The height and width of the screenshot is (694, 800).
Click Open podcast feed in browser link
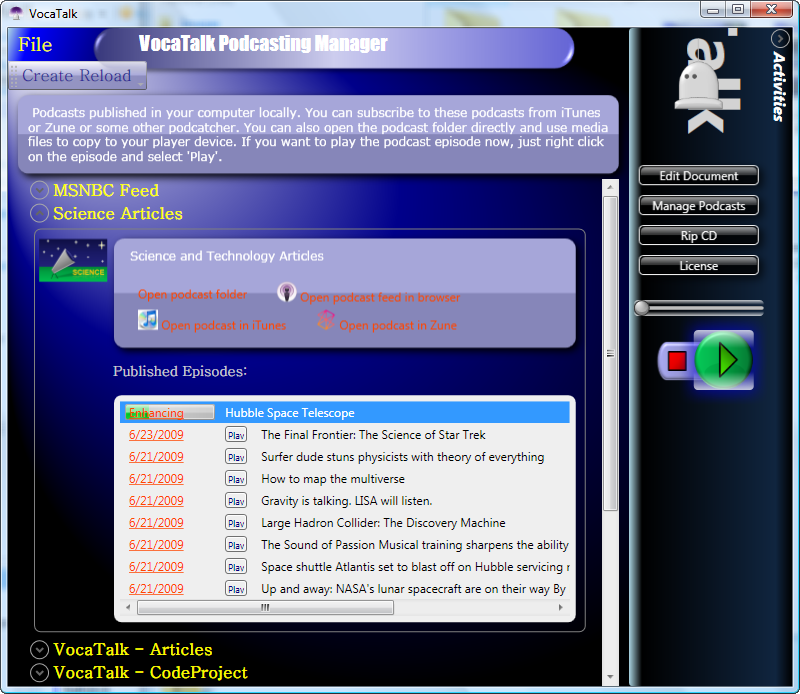pyautogui.click(x=380, y=298)
